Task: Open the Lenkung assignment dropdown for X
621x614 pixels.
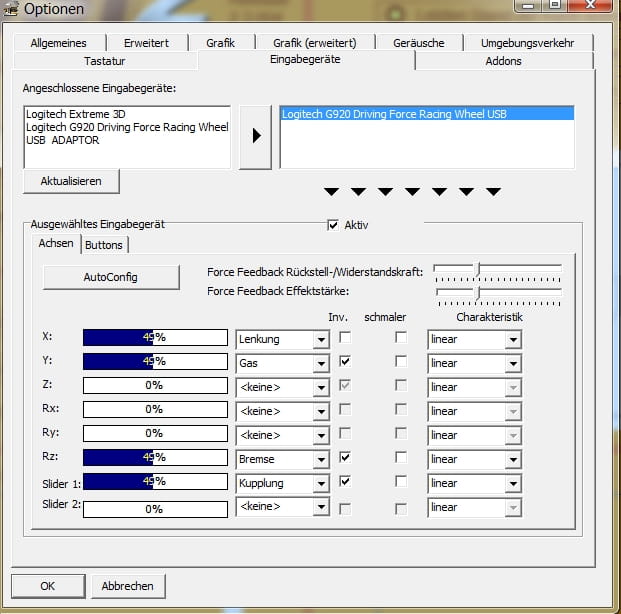Action: [281, 339]
